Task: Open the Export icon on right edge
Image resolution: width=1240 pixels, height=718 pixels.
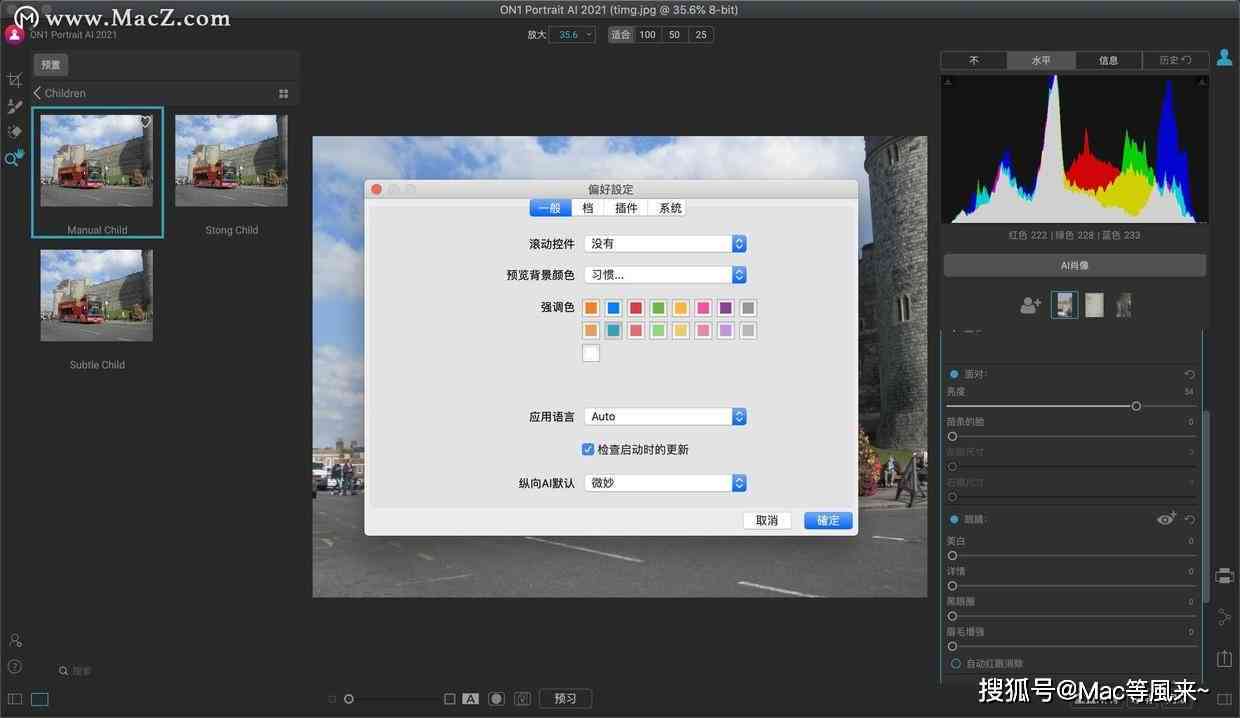Action: [x=1224, y=658]
